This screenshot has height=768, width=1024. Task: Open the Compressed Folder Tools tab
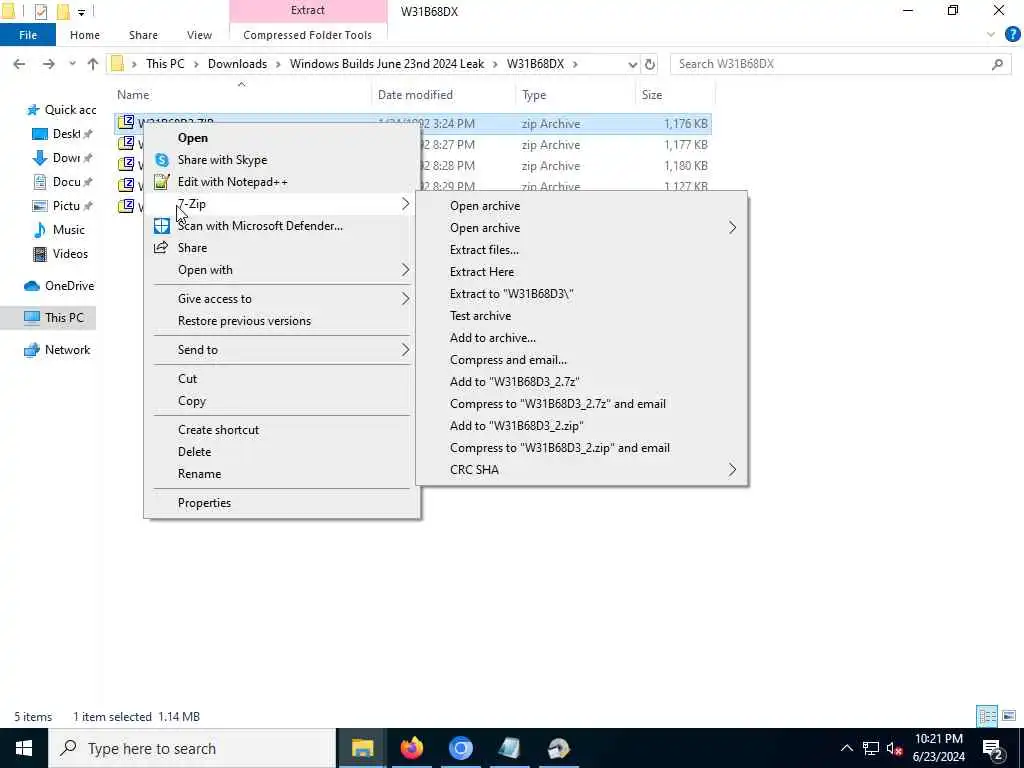pos(308,35)
